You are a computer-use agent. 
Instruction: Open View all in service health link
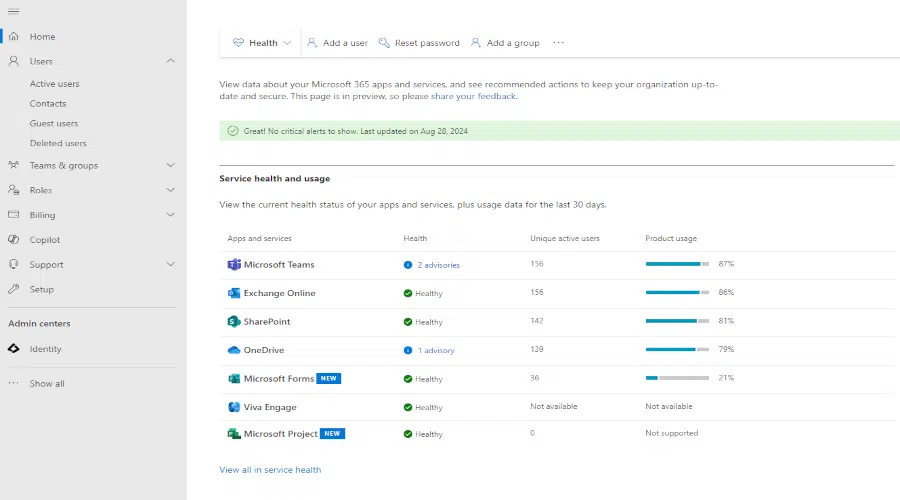(x=270, y=470)
